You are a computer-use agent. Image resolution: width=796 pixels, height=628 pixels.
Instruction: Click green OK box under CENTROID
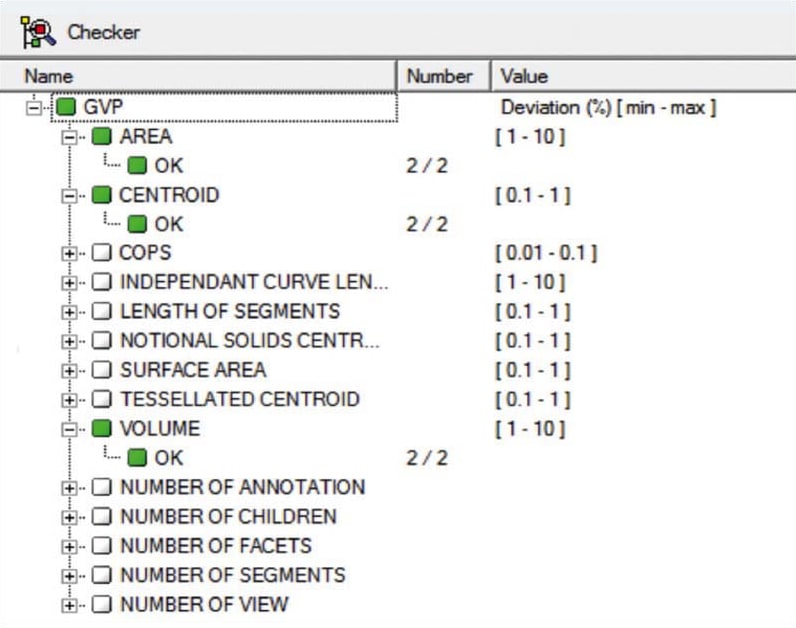137,224
